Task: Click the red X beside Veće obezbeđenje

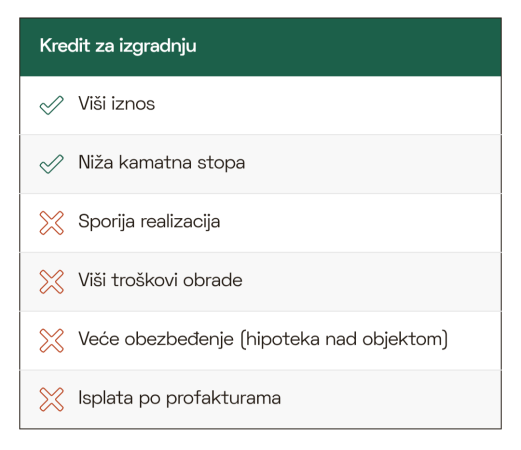Action: point(51,340)
